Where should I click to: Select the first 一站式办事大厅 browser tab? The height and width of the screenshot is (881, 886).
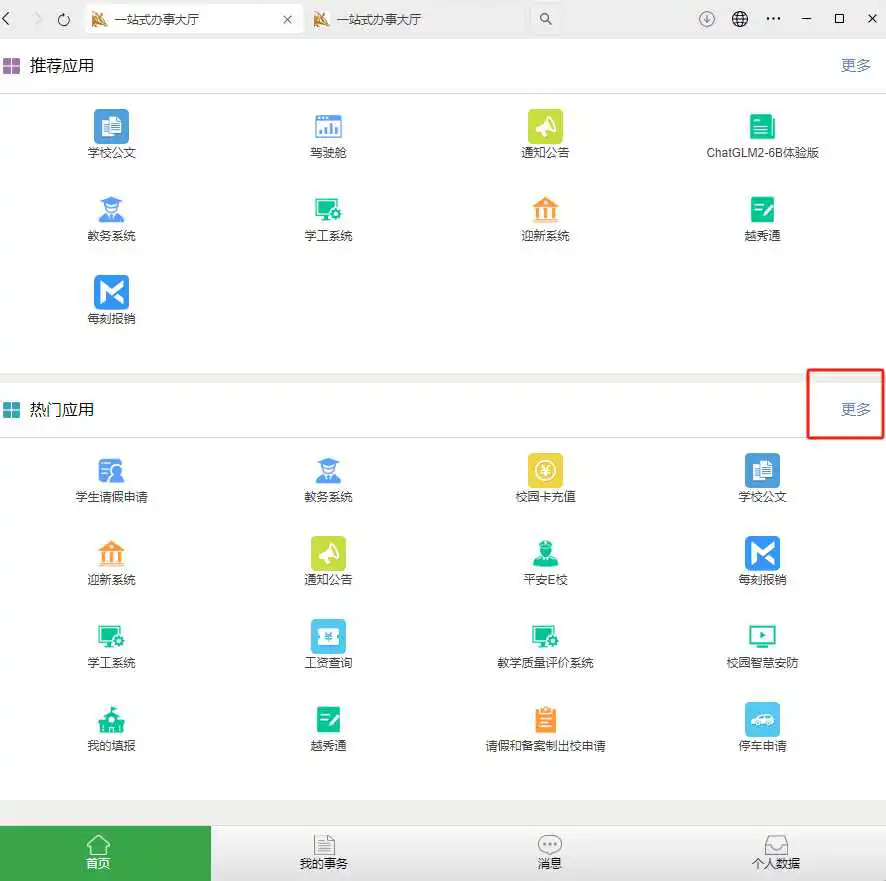(x=194, y=19)
